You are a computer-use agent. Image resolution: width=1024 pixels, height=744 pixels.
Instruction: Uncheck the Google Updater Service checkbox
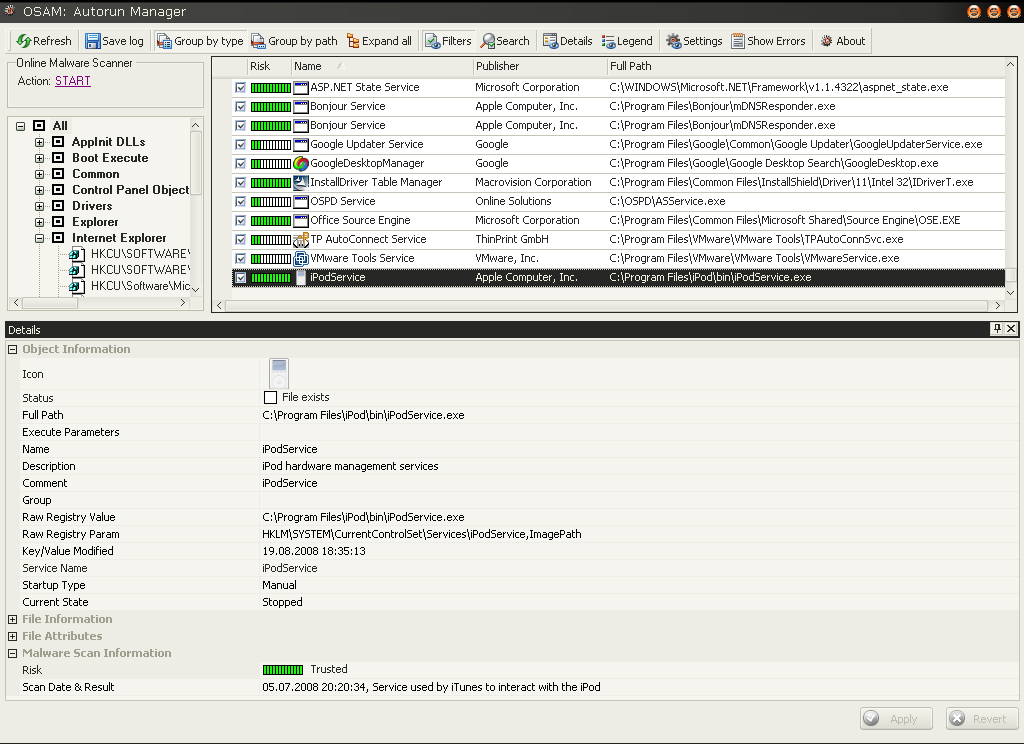point(240,144)
